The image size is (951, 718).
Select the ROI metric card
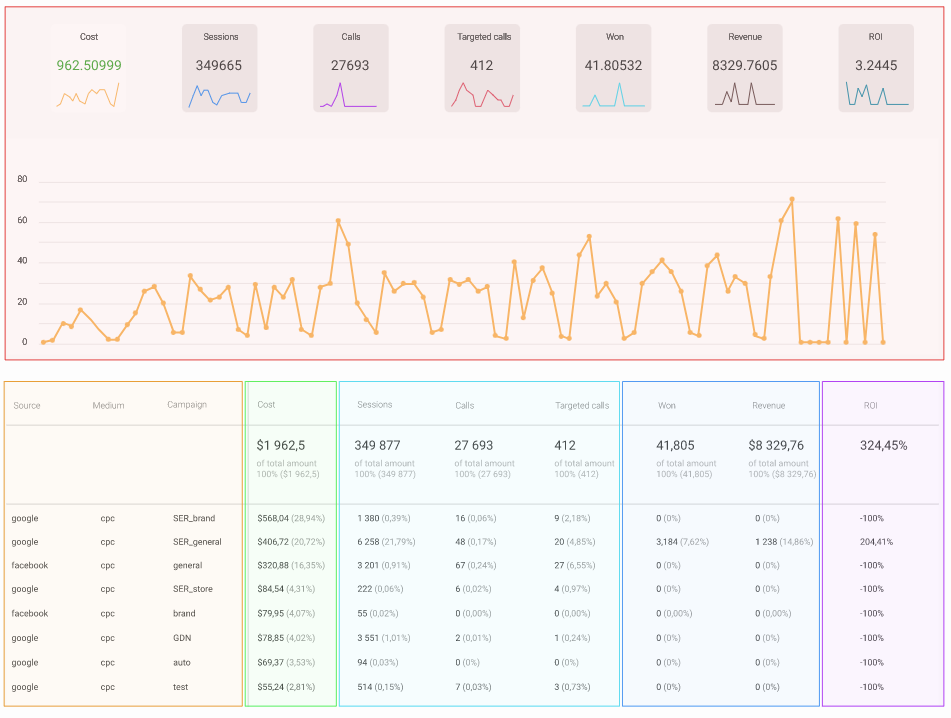(x=876, y=68)
